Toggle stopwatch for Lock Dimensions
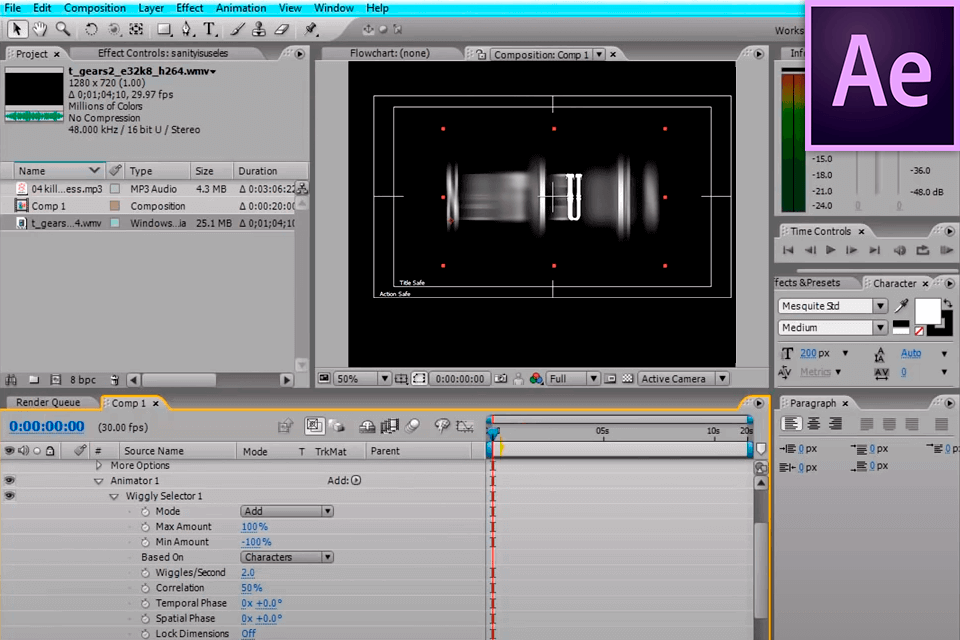The height and width of the screenshot is (640, 960). (145, 634)
